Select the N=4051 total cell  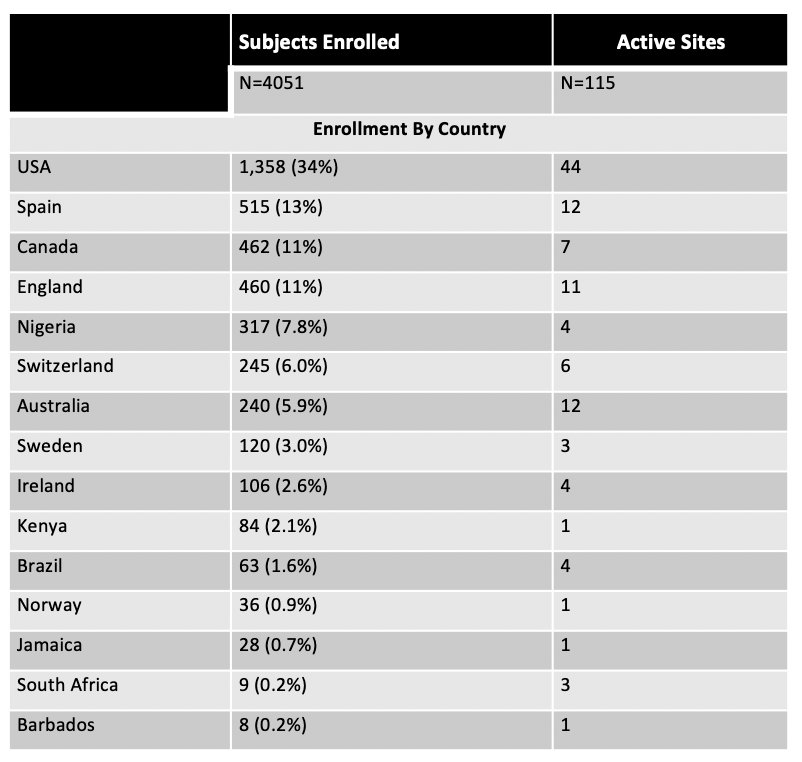click(392, 92)
